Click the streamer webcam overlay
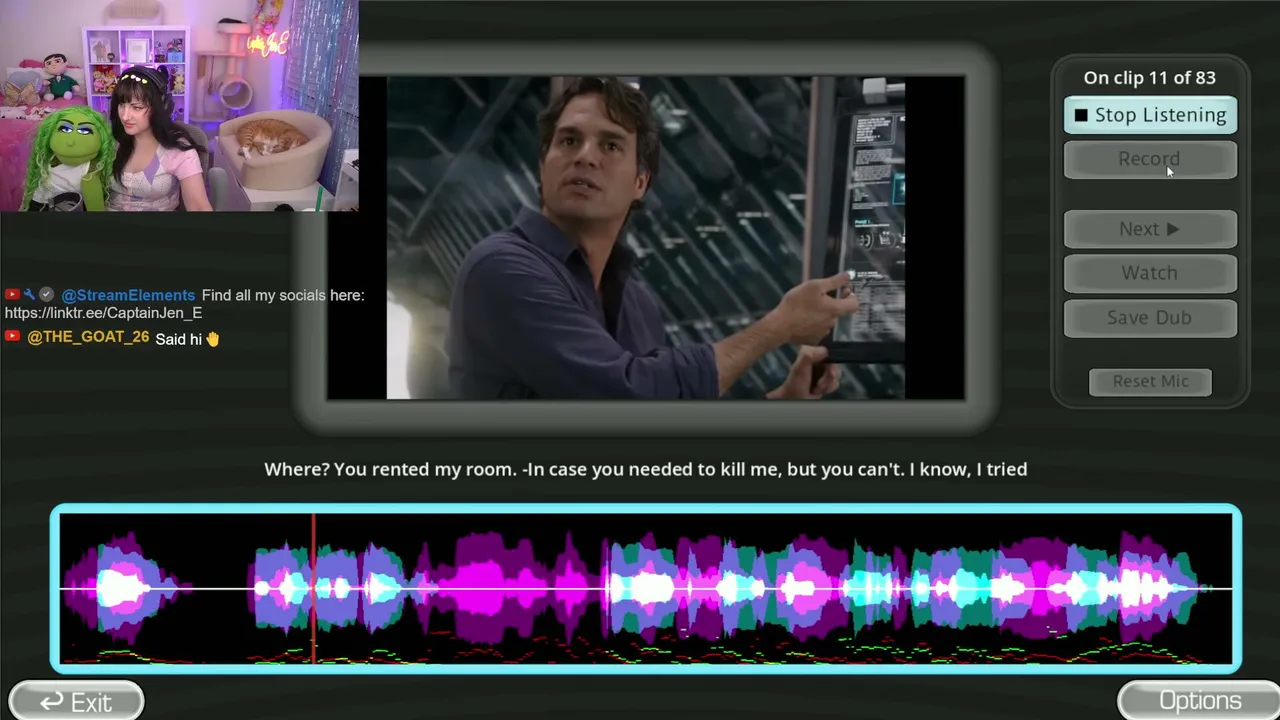This screenshot has width=1280, height=720. 179,106
